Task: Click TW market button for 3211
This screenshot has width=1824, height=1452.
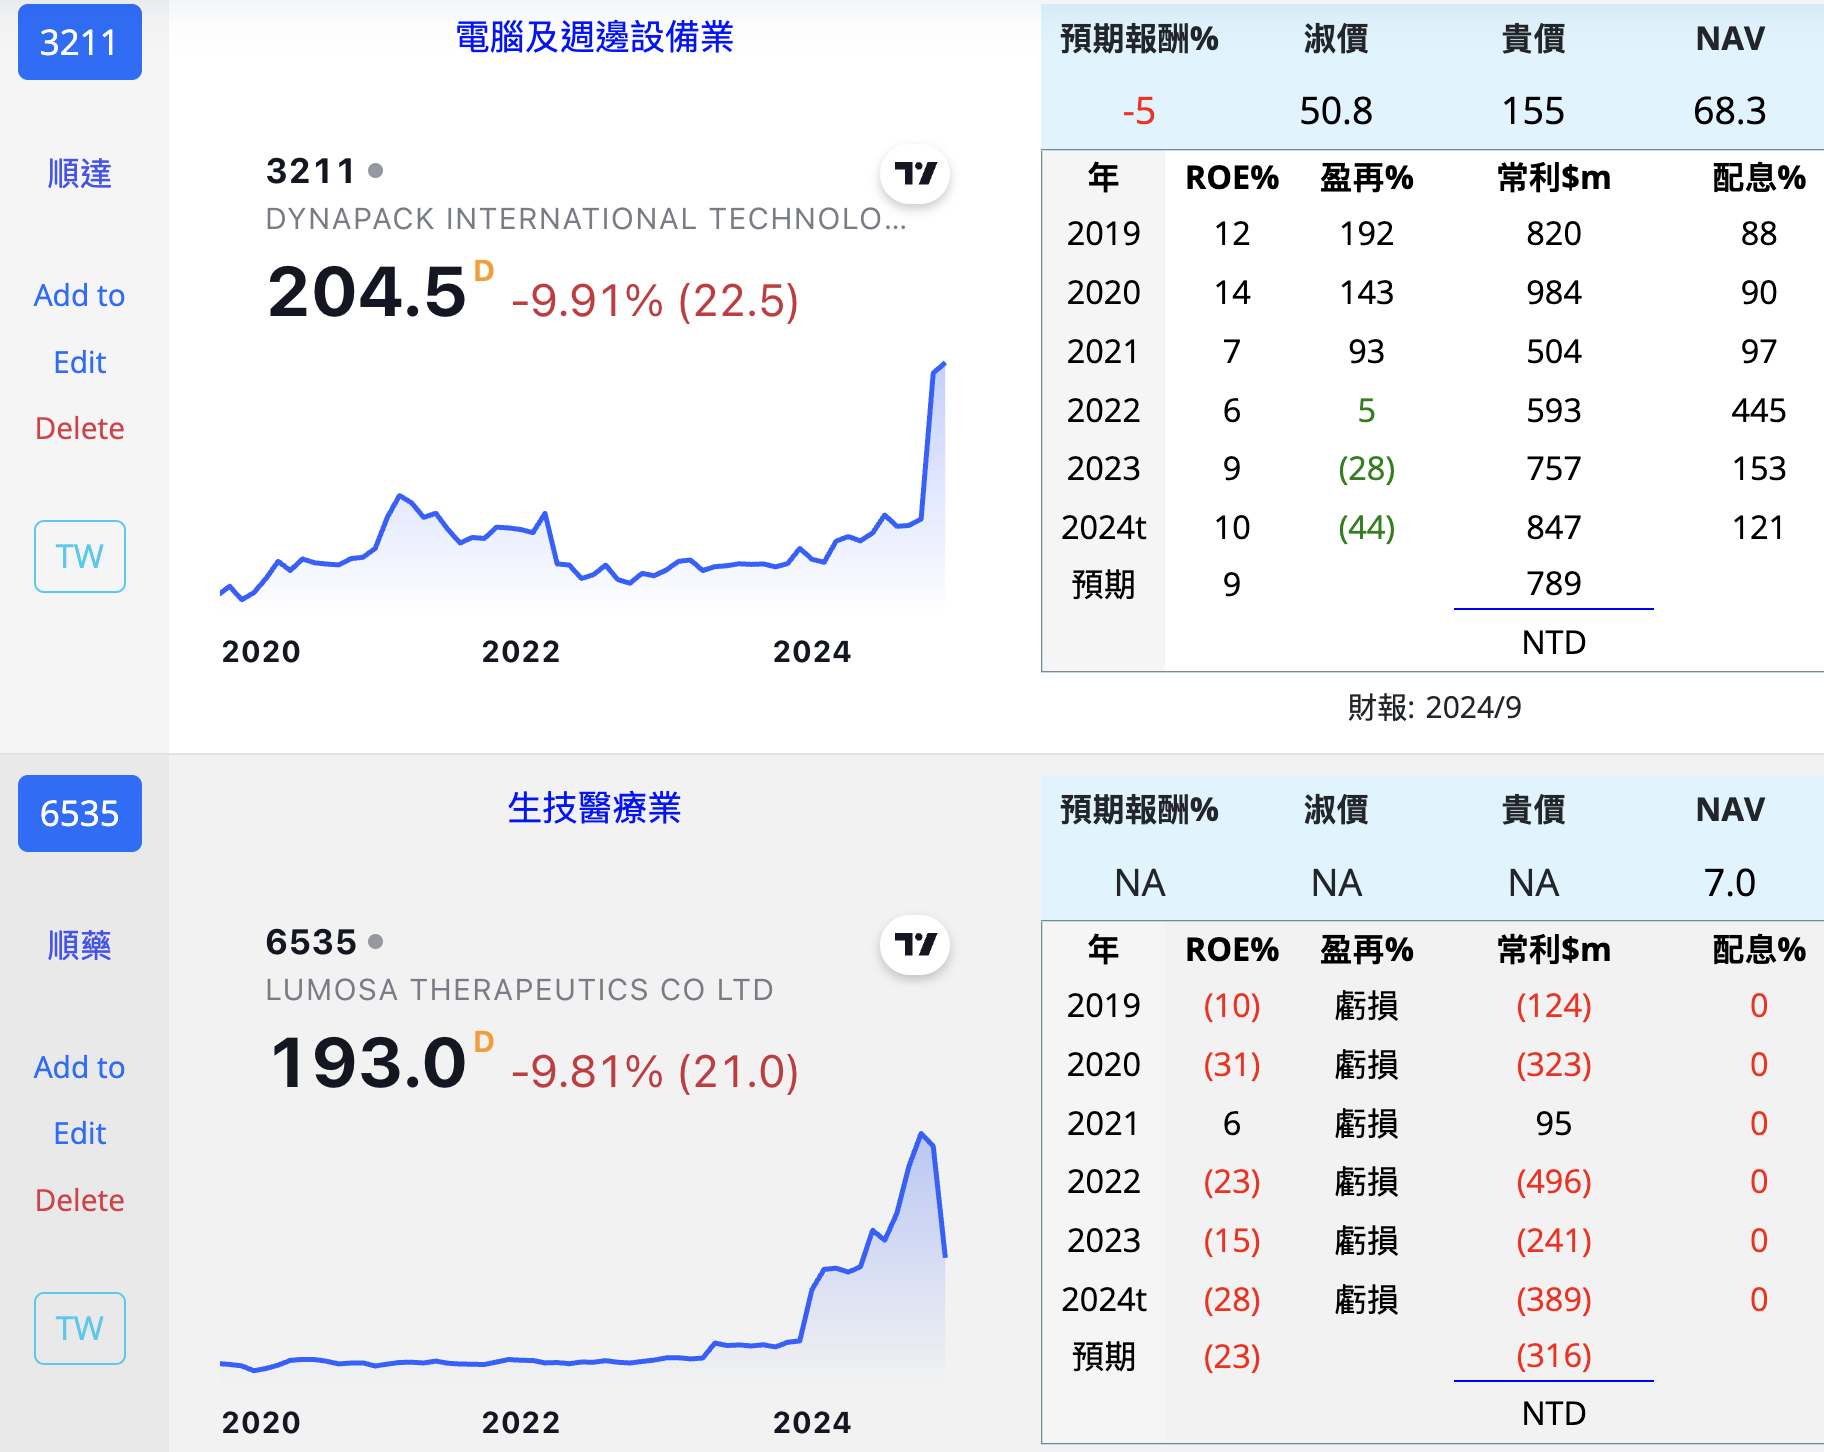Action: click(x=80, y=556)
